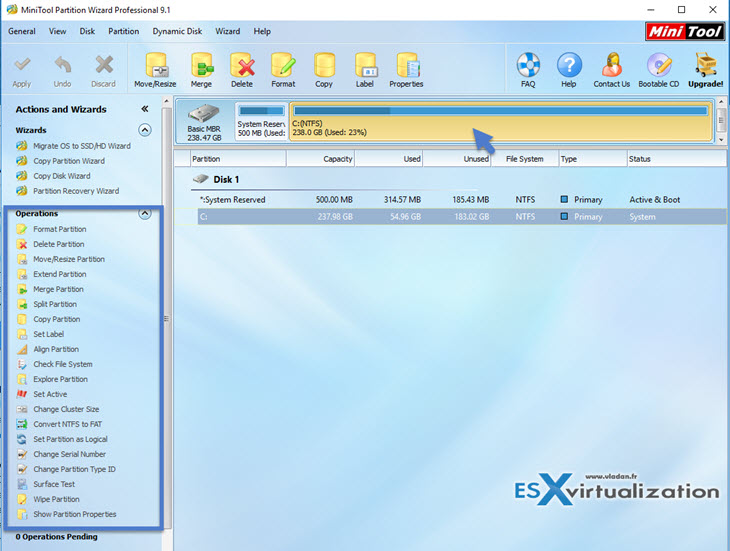Image resolution: width=730 pixels, height=551 pixels.
Task: Click Extend Partition operation
Action: [x=51, y=274]
